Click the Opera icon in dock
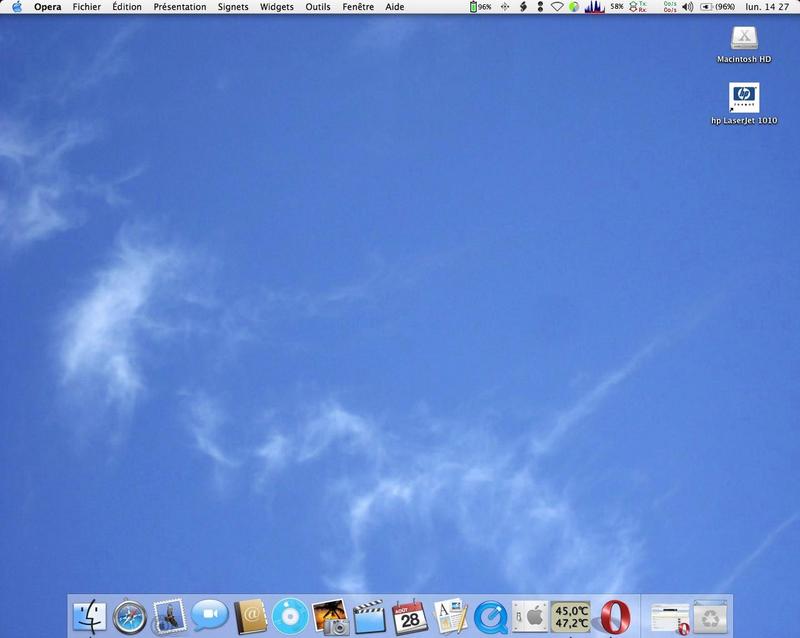 [x=614, y=616]
